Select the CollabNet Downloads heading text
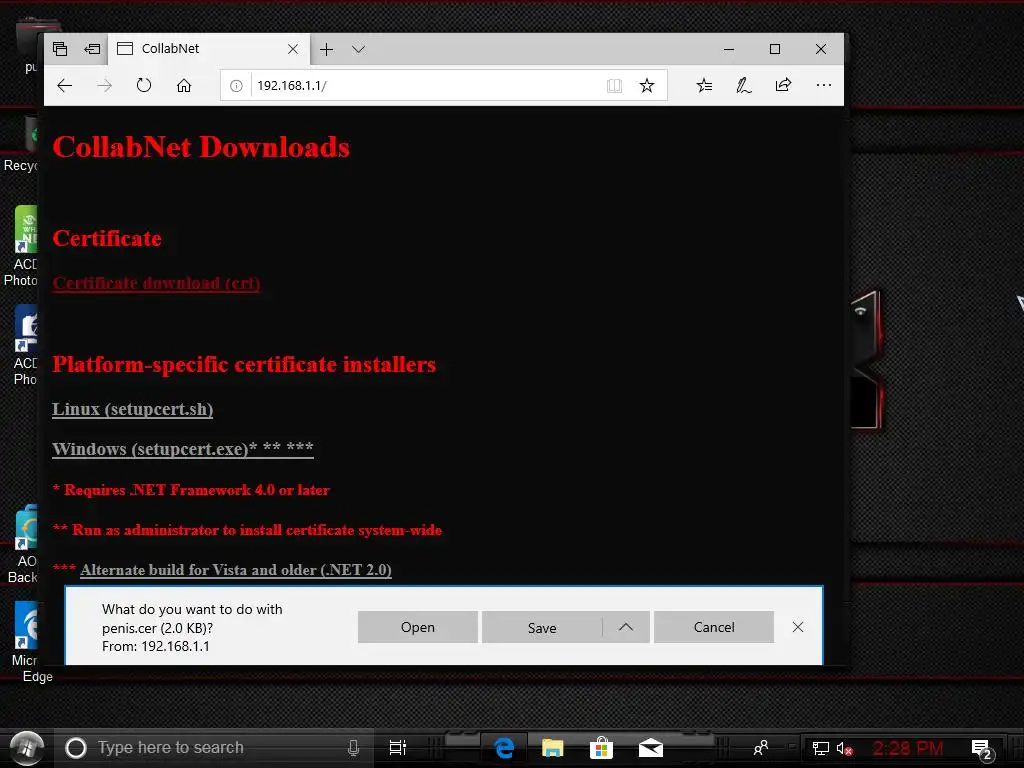 point(201,147)
